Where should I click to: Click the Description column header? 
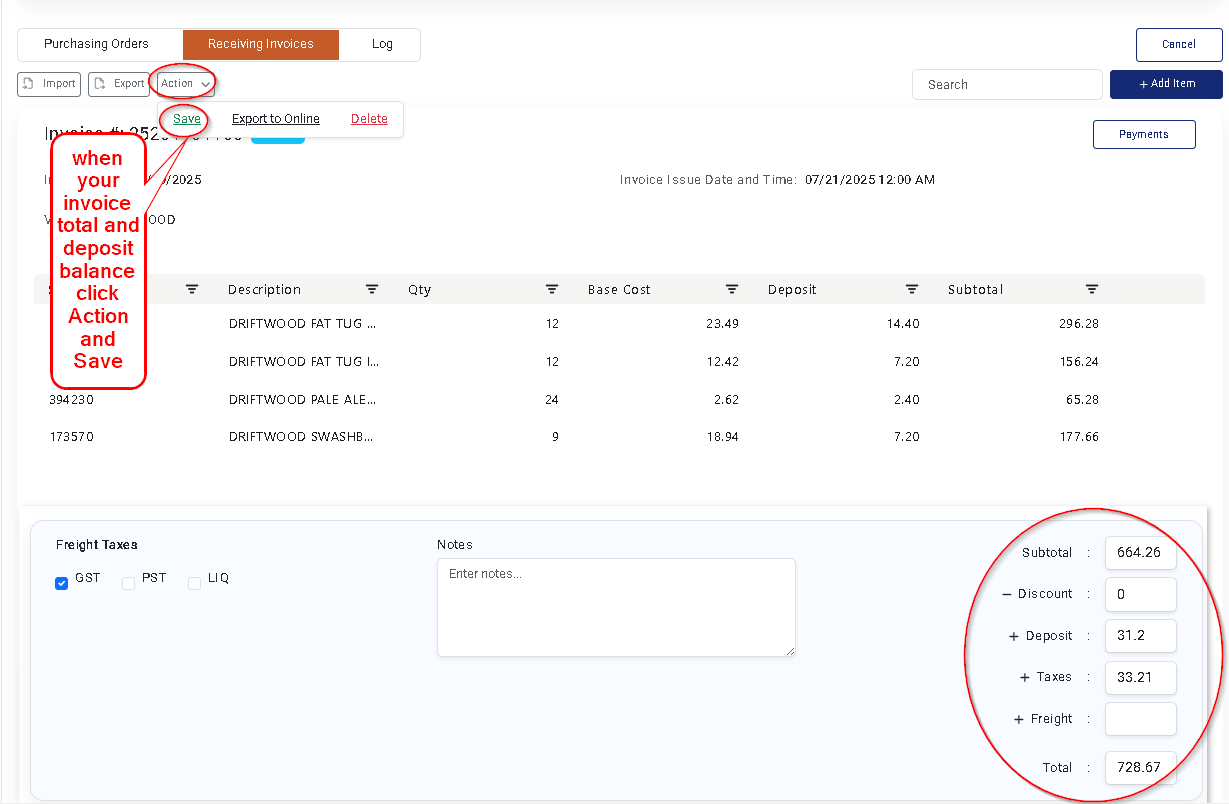point(264,290)
